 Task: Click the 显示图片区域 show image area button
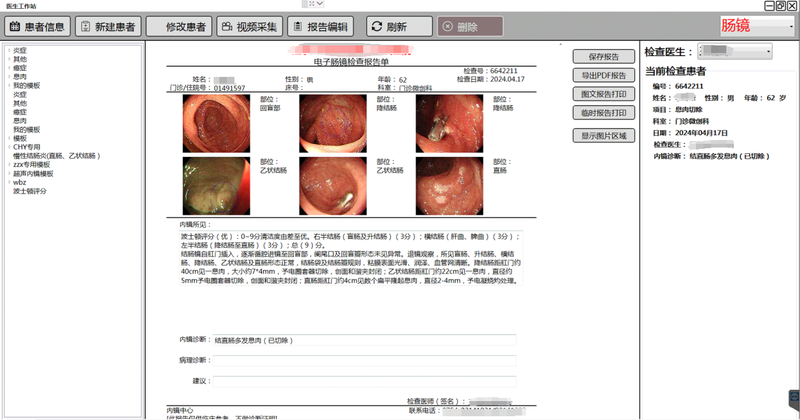(604, 136)
